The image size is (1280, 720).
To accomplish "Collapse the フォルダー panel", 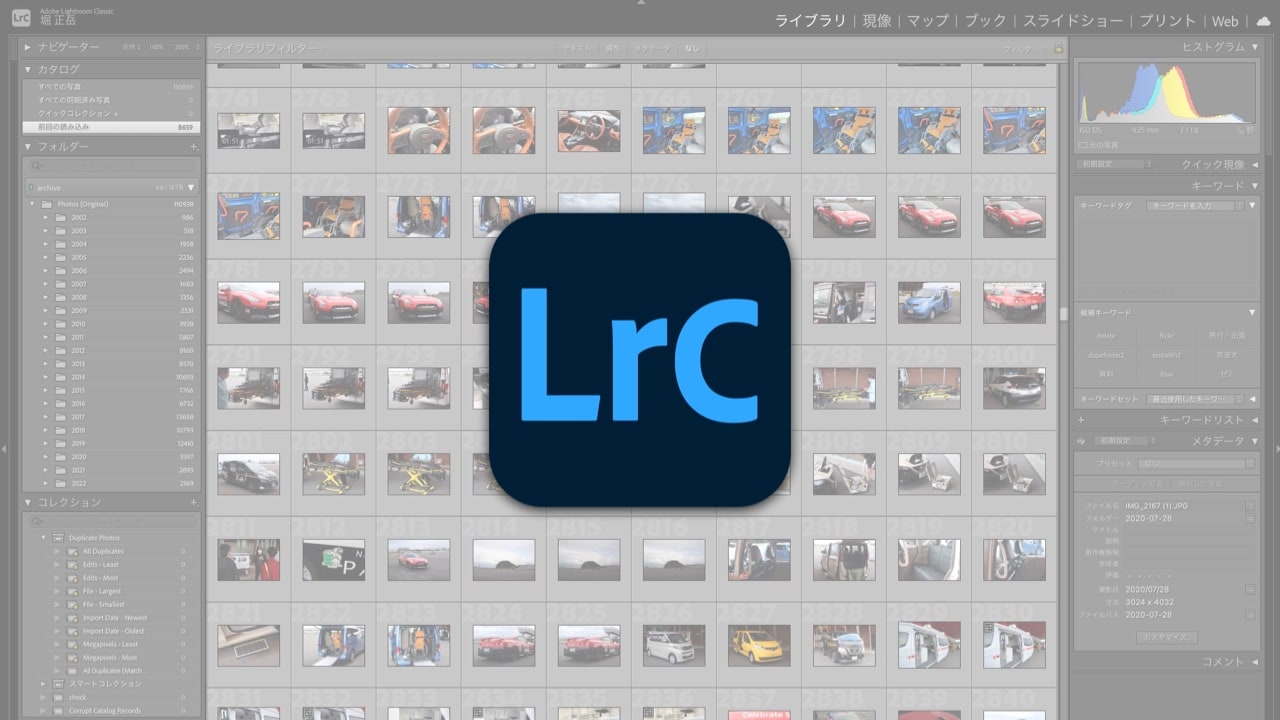I will [x=28, y=147].
